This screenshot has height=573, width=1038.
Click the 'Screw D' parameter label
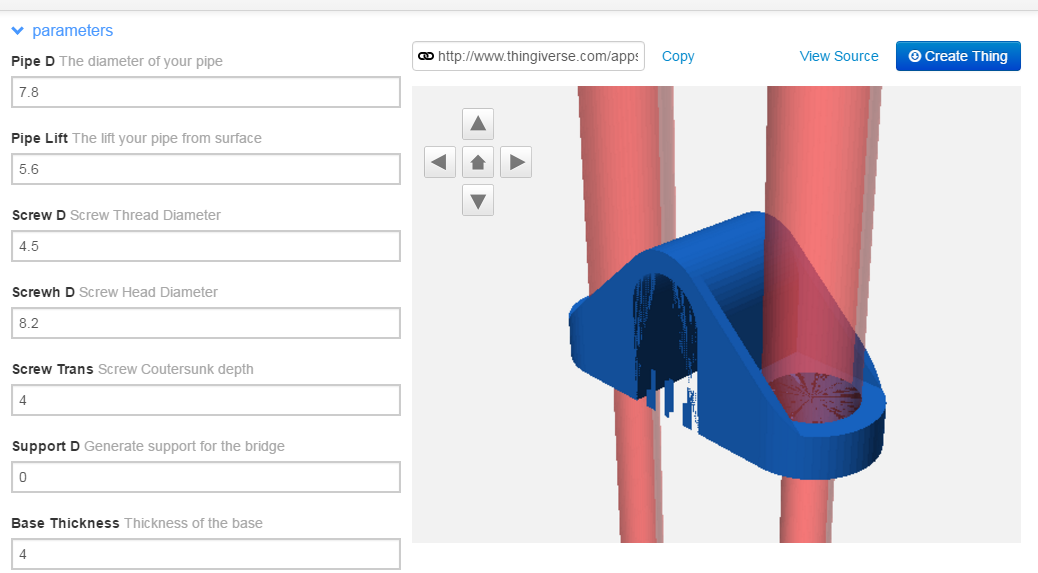(x=39, y=215)
